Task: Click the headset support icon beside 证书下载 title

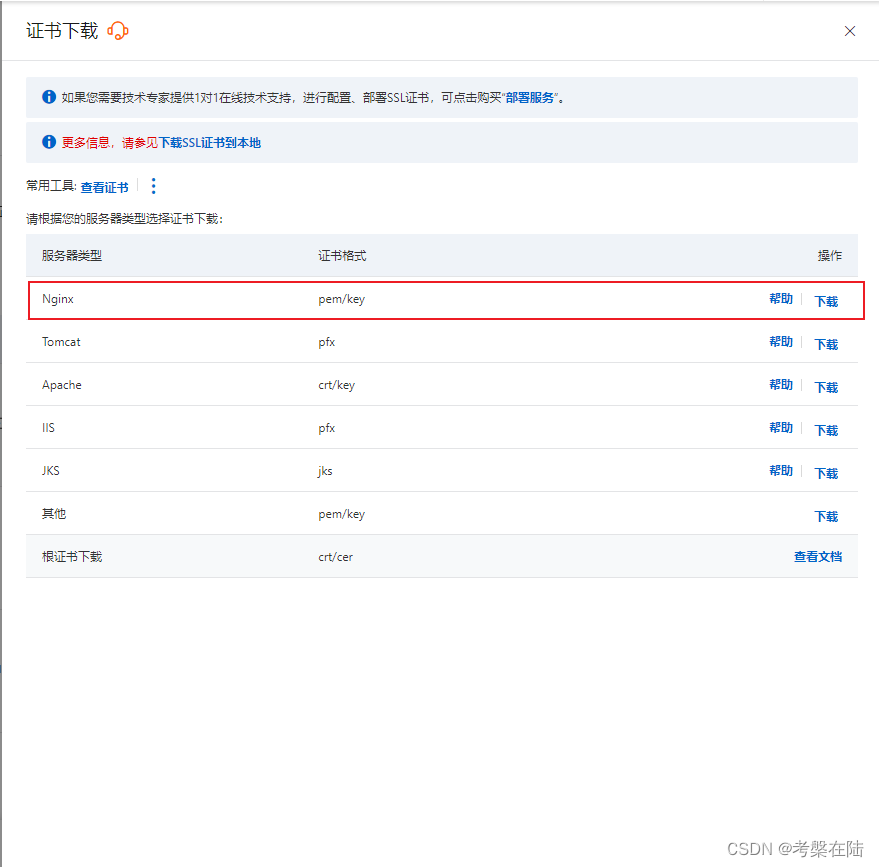Action: (x=118, y=31)
